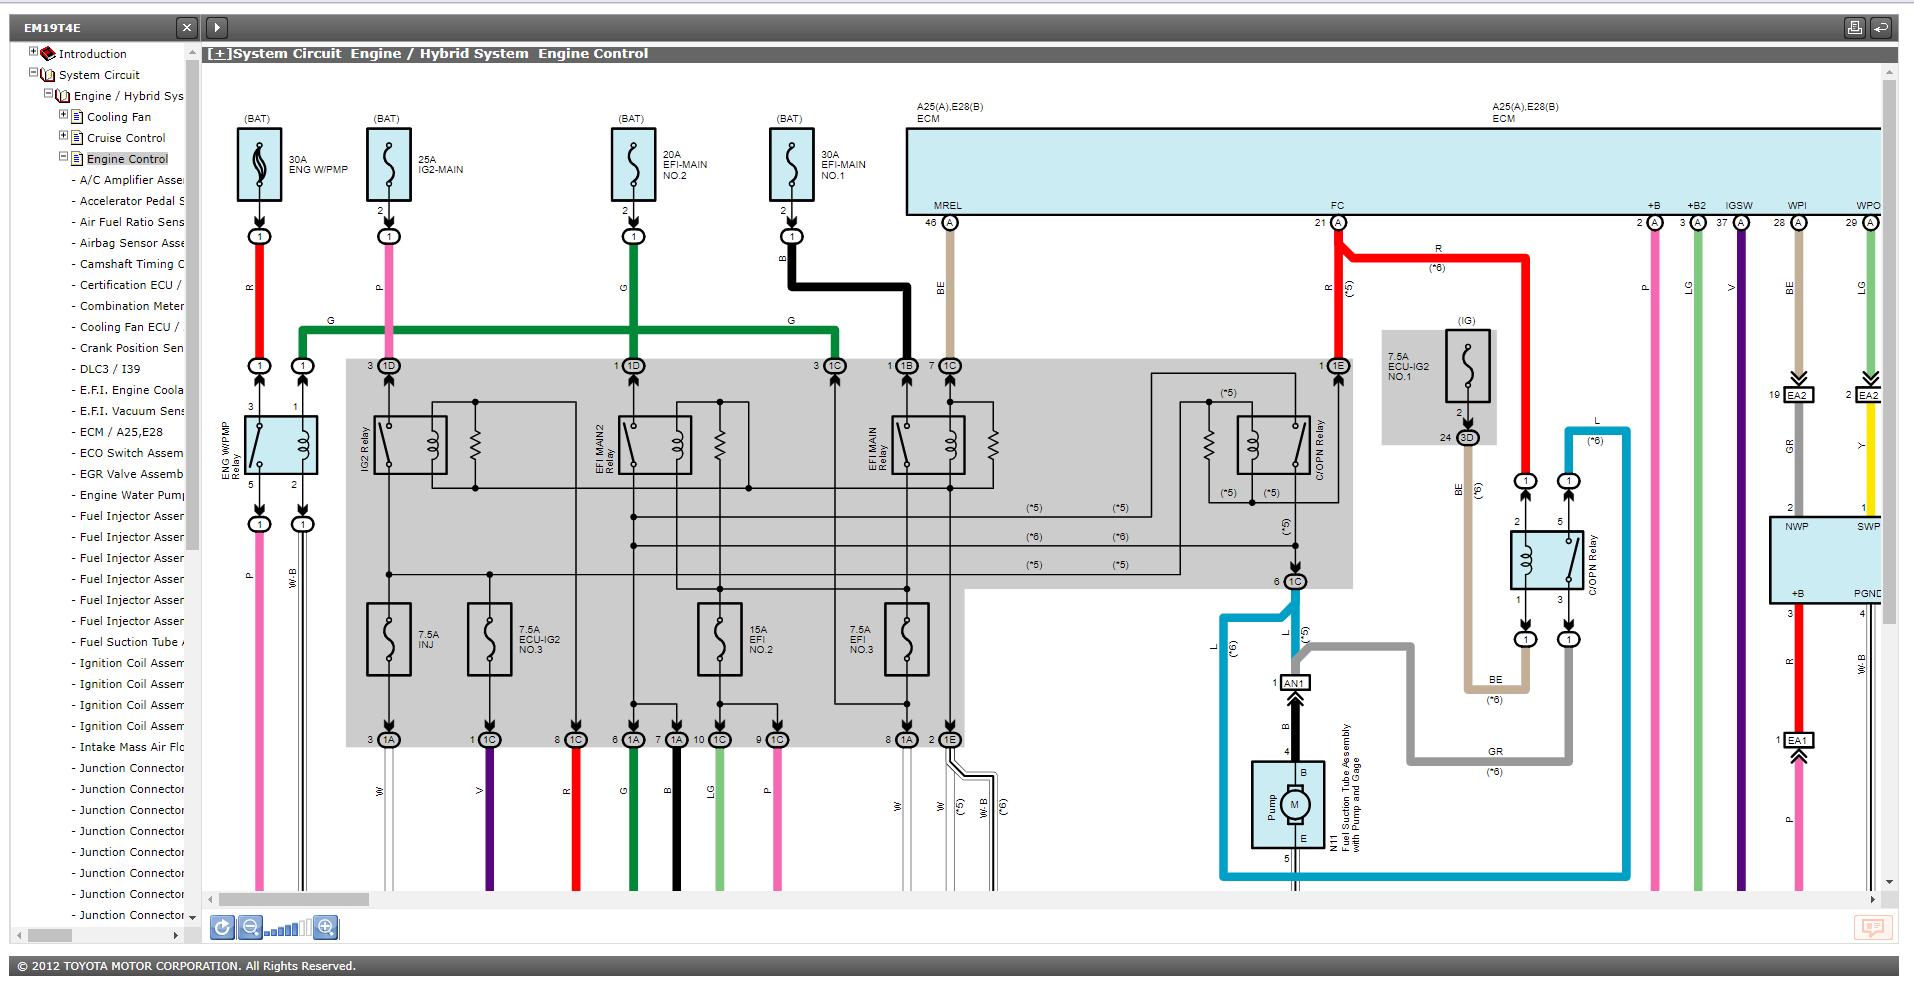Viewport: 1914px width, 983px height.
Task: Open the Cruise Control circuit page
Action: [126, 138]
